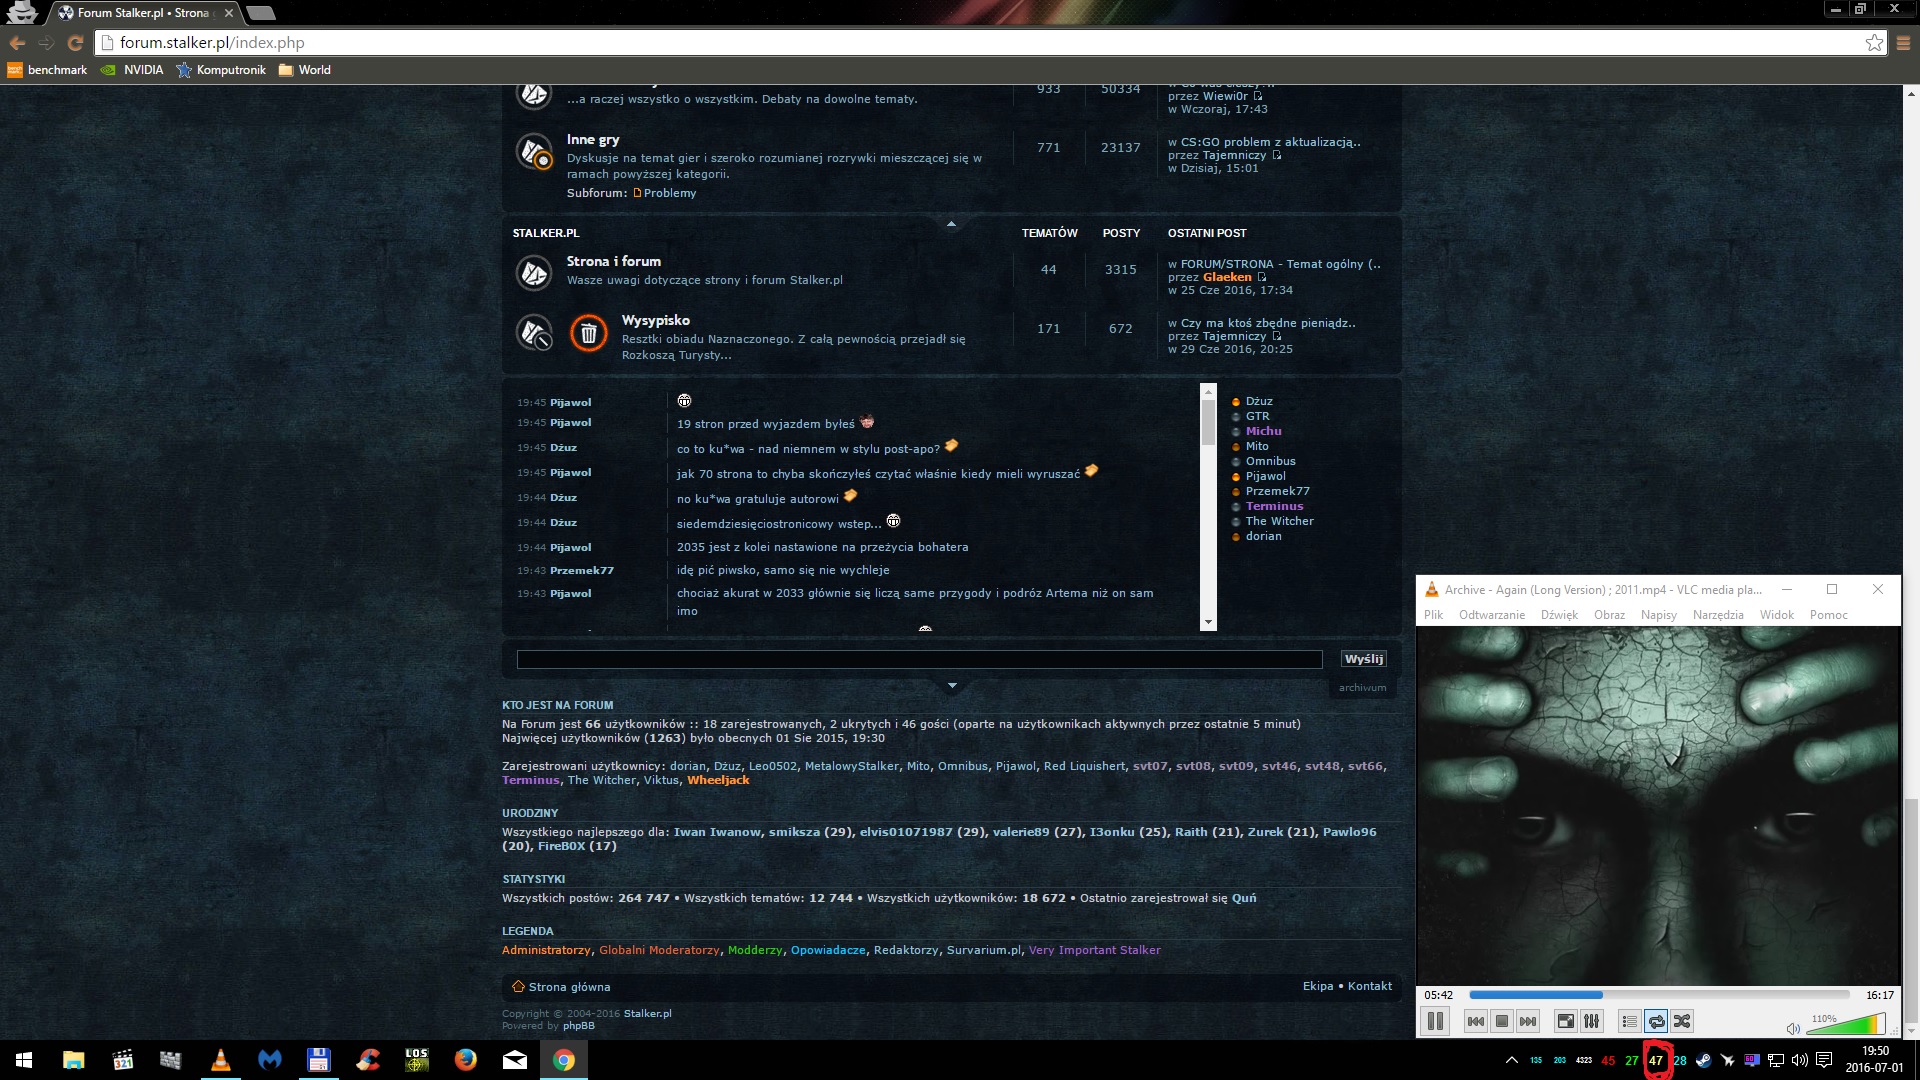Select user Michu in shoutbox online list

point(1263,431)
